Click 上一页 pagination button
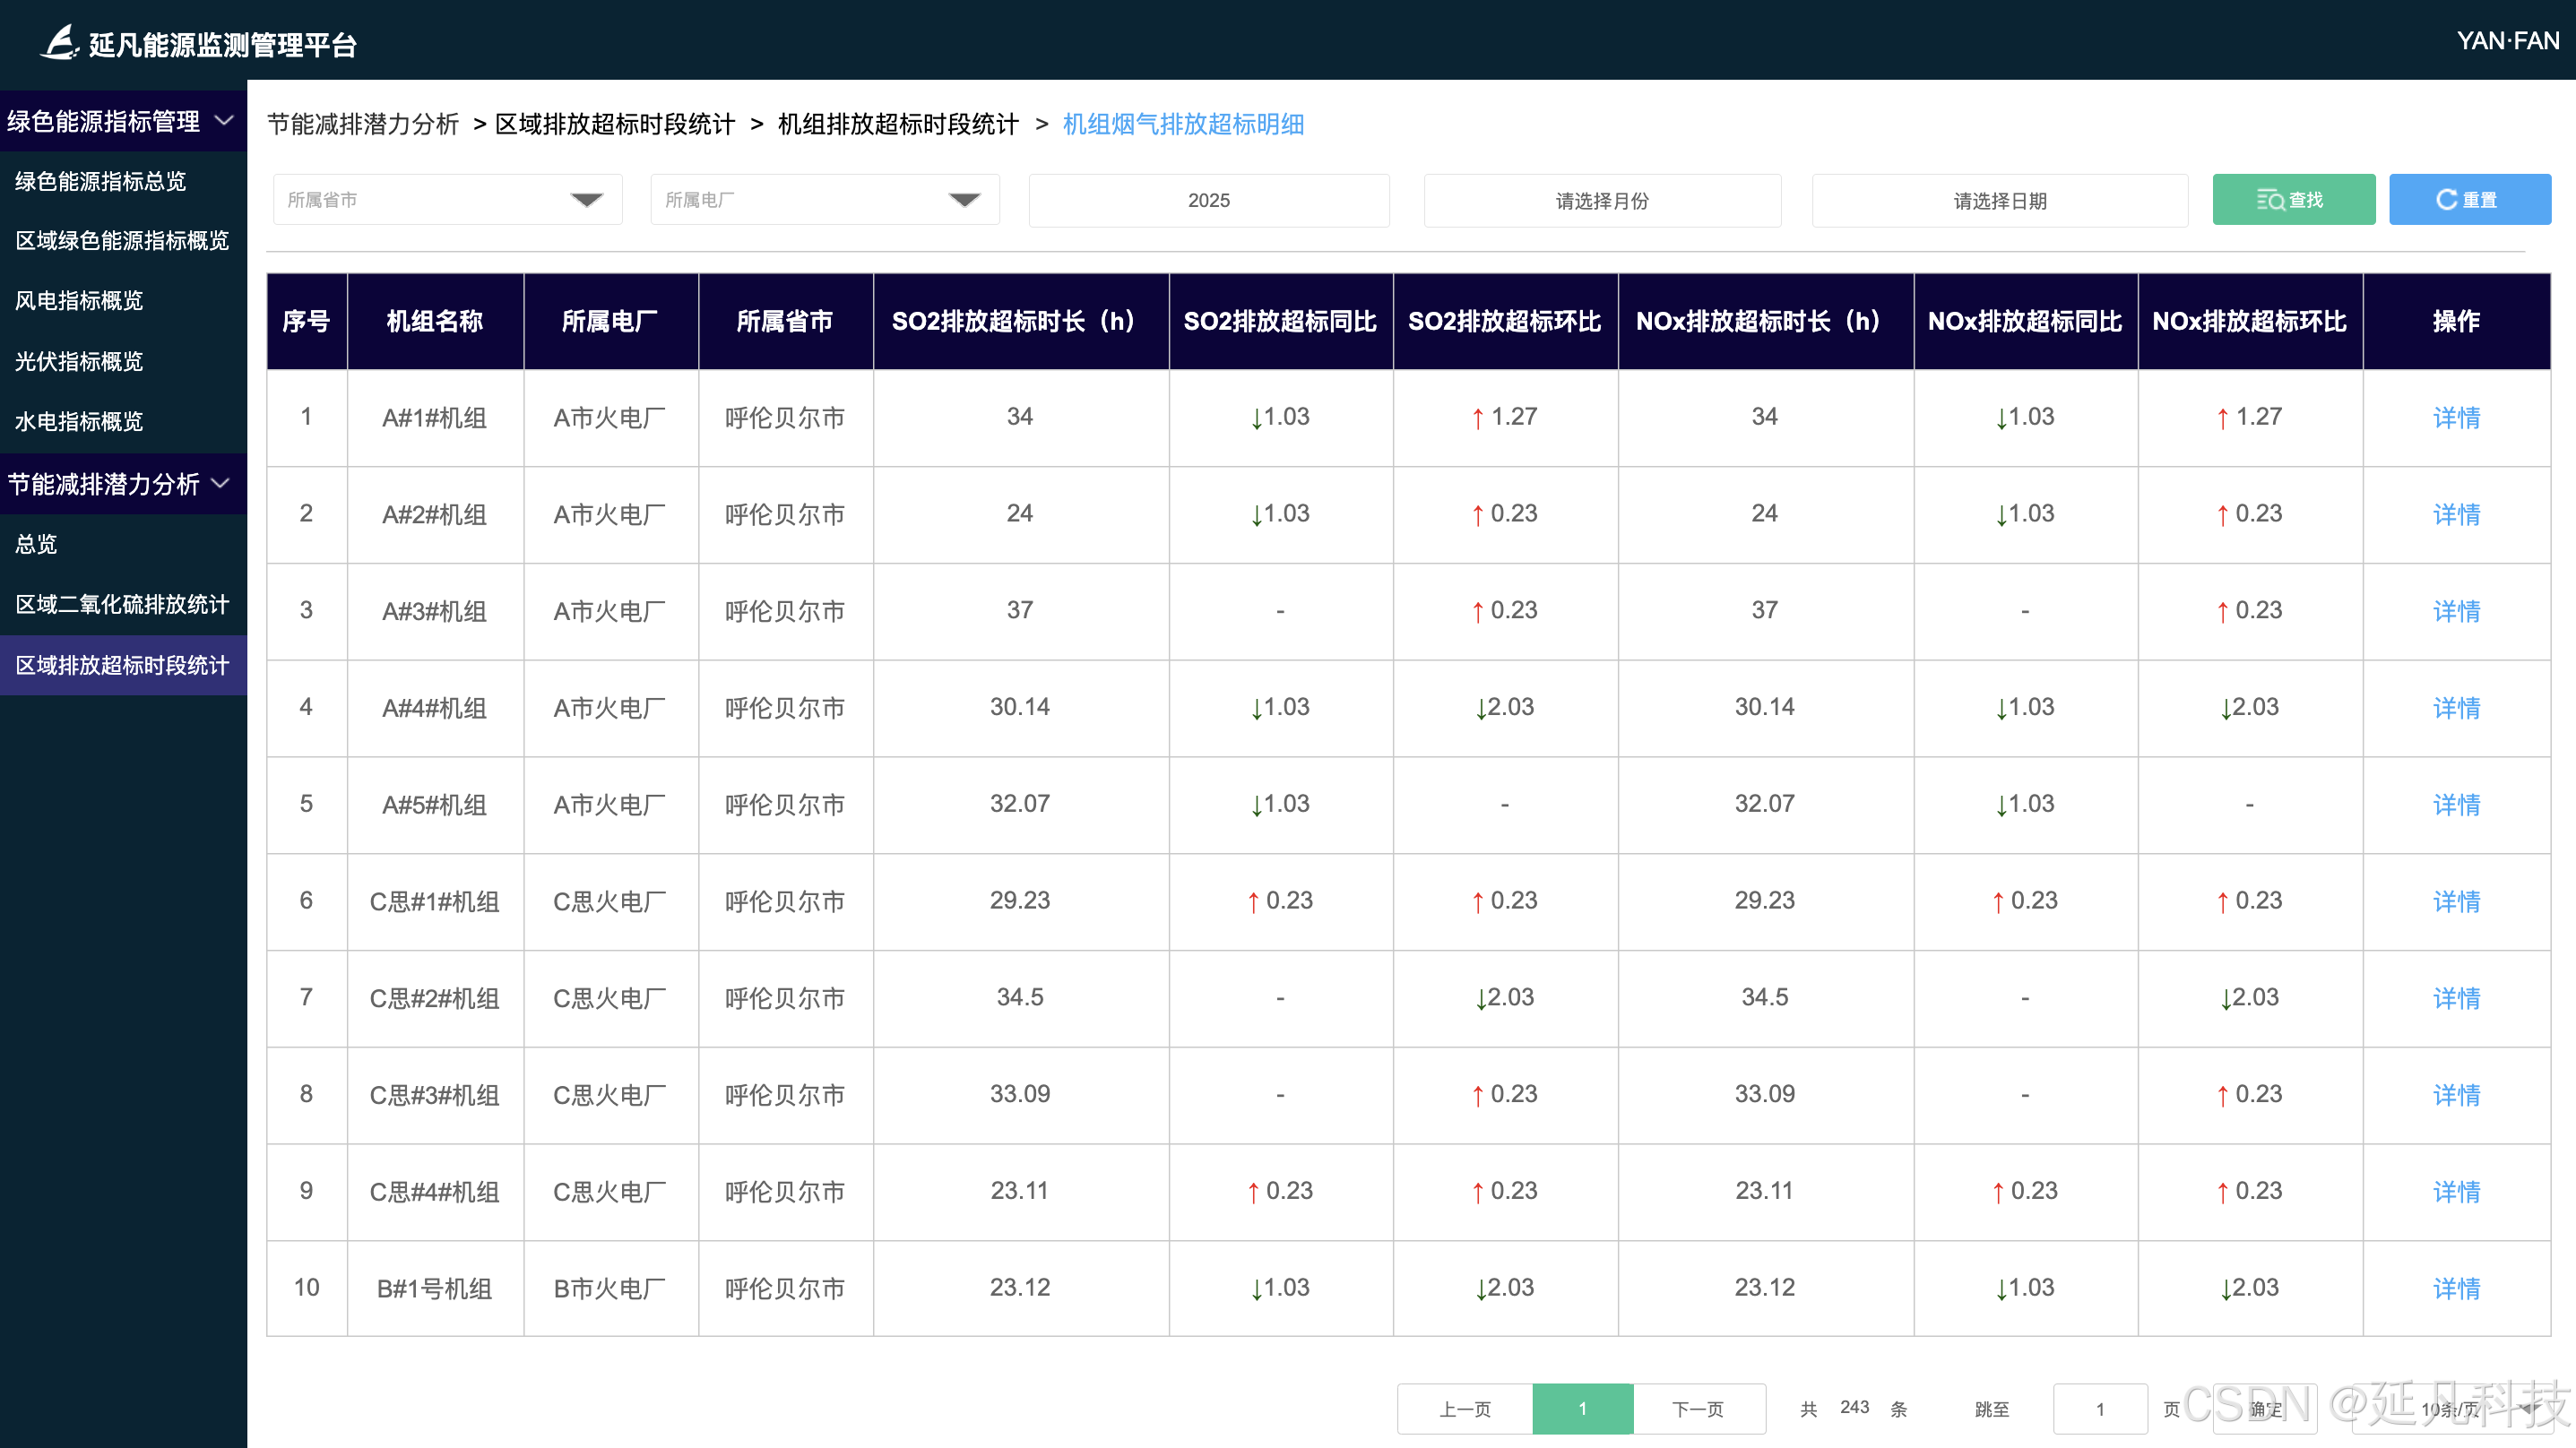2576x1448 pixels. (x=1465, y=1409)
